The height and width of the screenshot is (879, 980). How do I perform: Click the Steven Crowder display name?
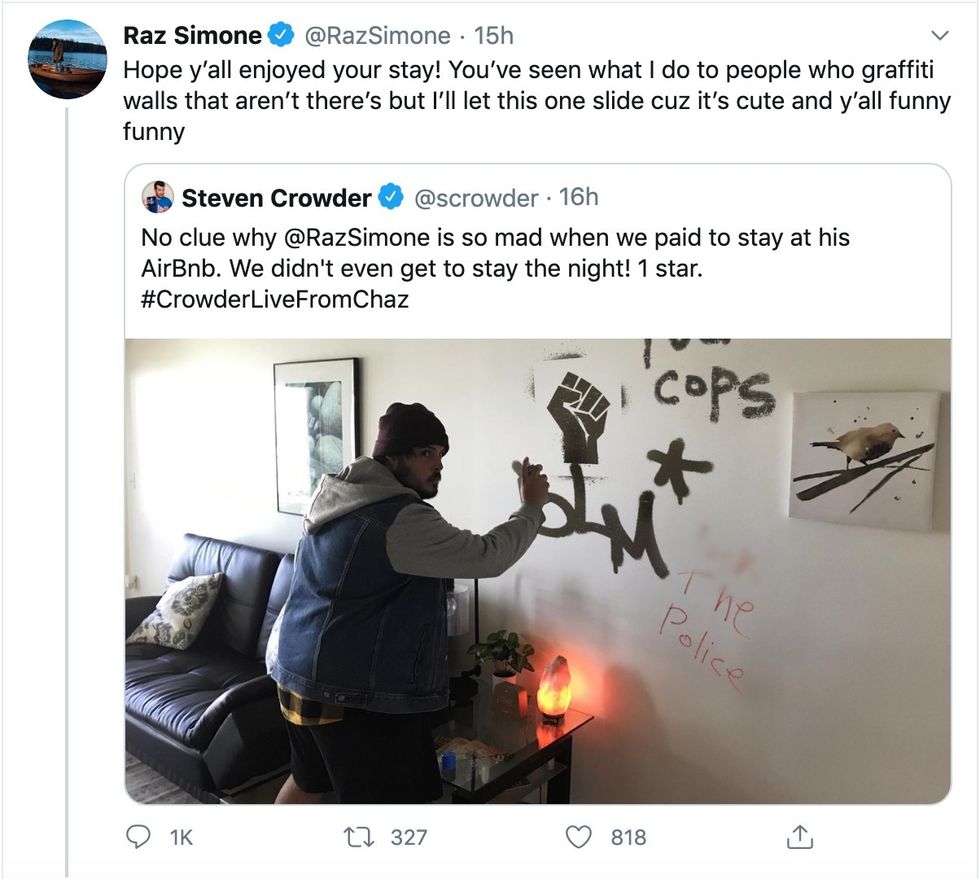(x=276, y=198)
